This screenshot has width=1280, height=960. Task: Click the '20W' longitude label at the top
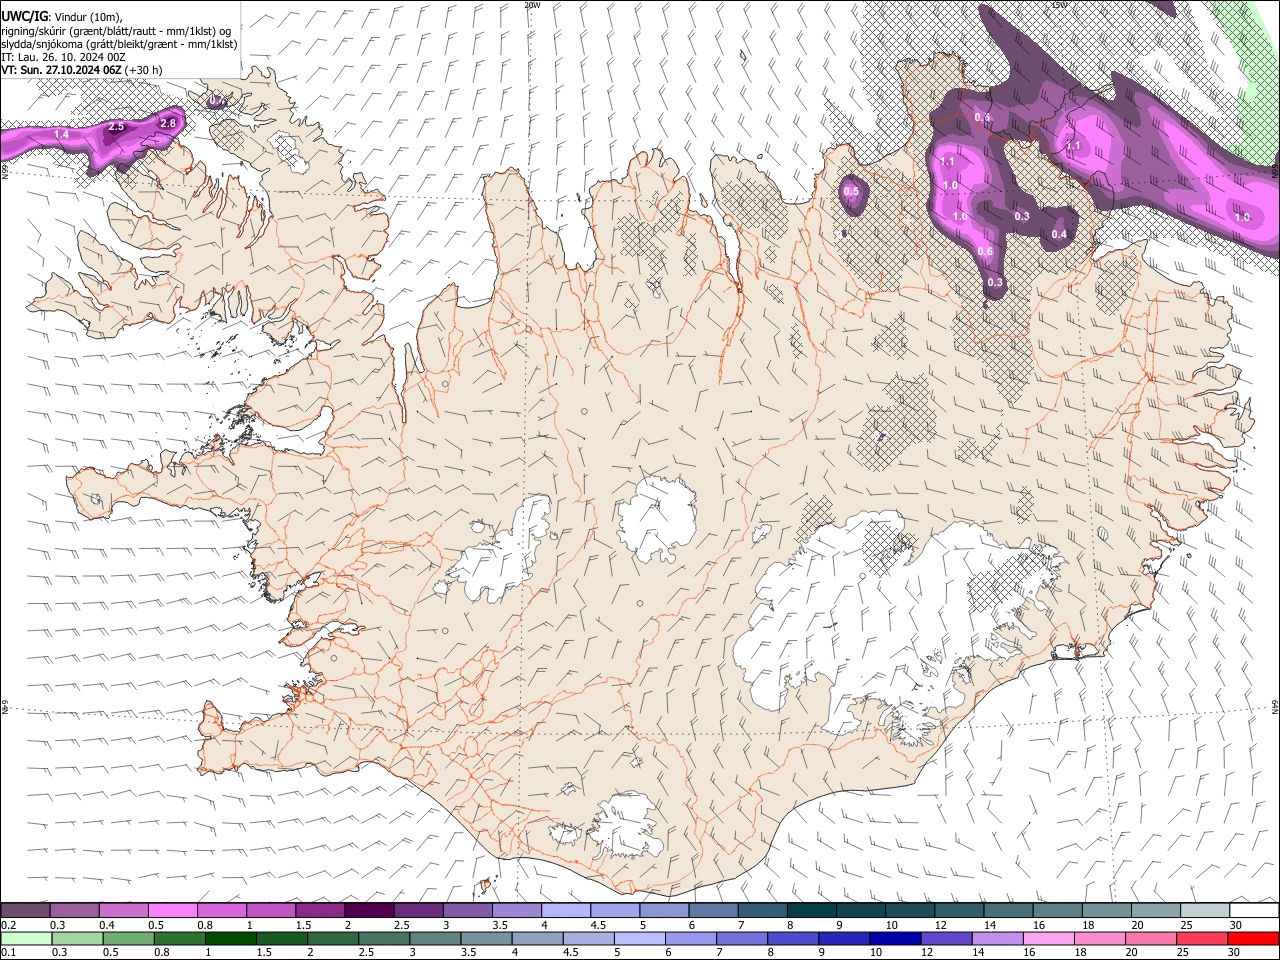pos(532,5)
